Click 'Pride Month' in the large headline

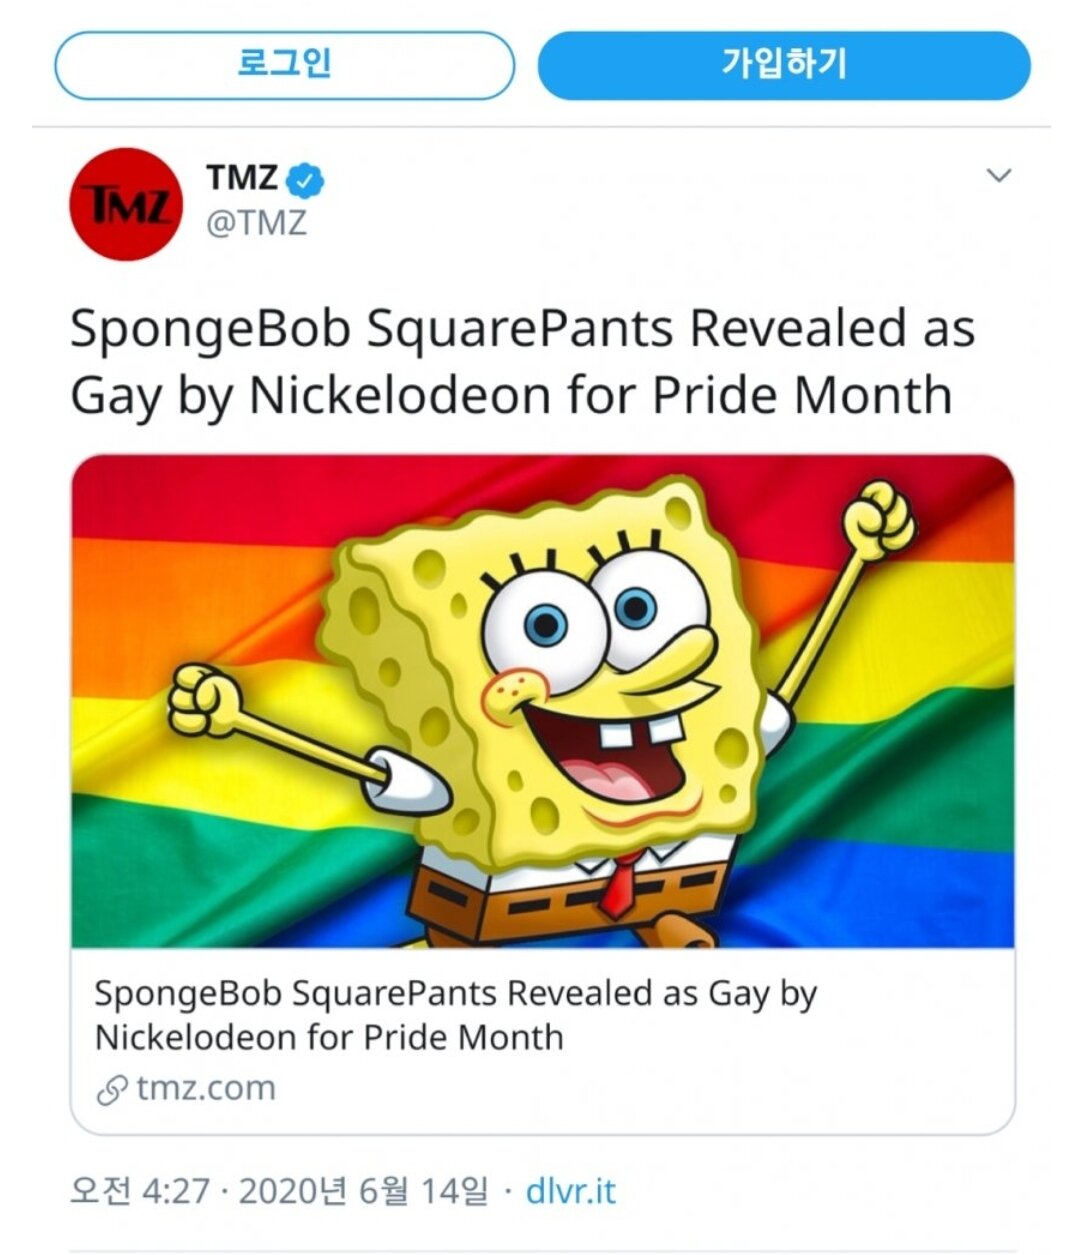coord(802,395)
